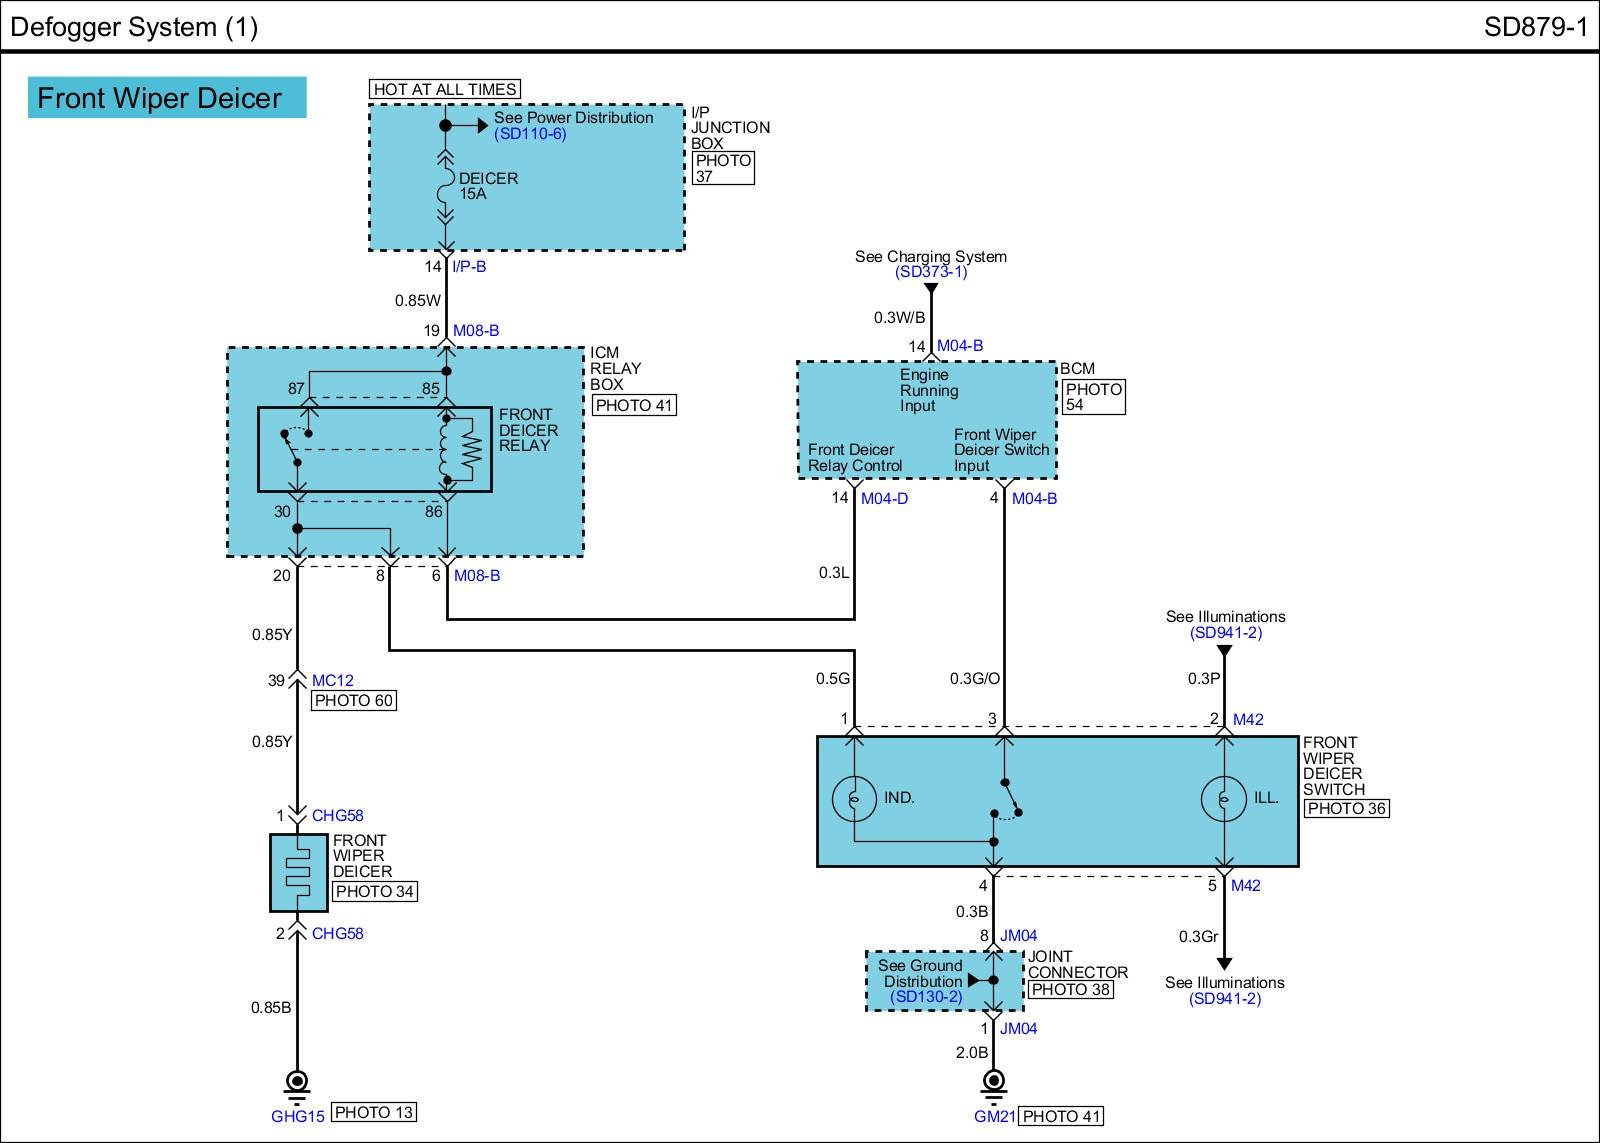Image resolution: width=1600 pixels, height=1143 pixels.
Task: Open PHOTO 36 for front wiper deicer switch
Action: 1346,808
